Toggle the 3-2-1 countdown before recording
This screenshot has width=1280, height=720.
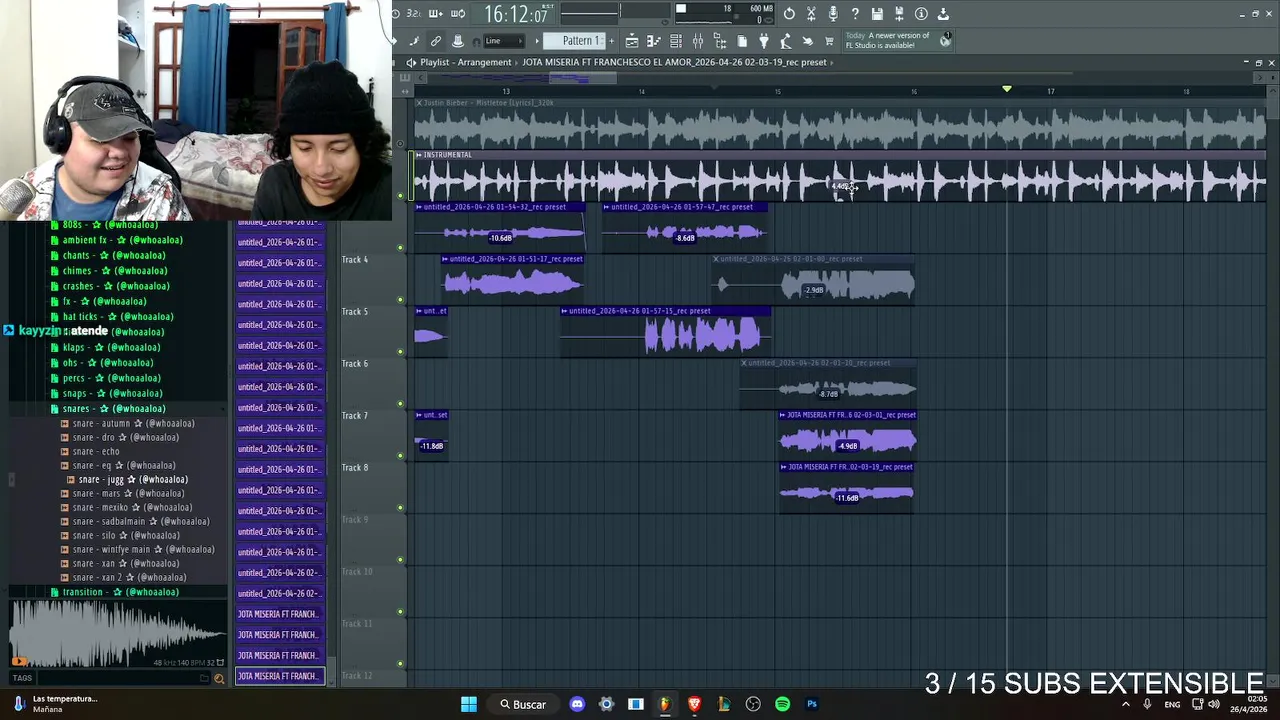click(x=413, y=14)
